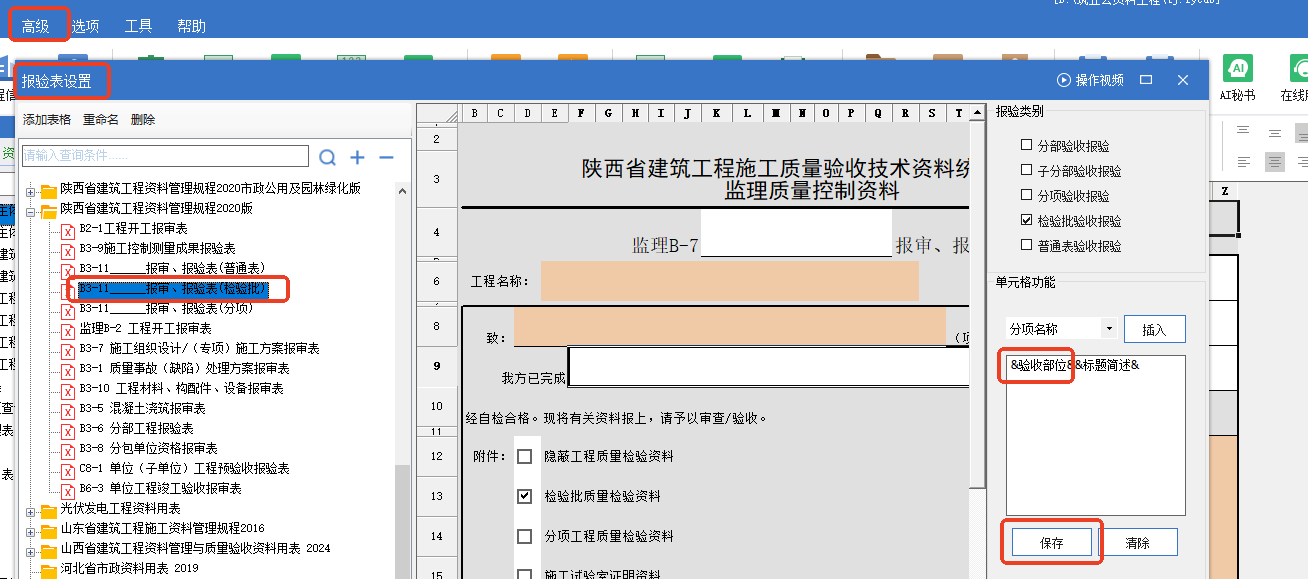Click the search magnifier icon
This screenshot has width=1308, height=579.
pyautogui.click(x=327, y=157)
